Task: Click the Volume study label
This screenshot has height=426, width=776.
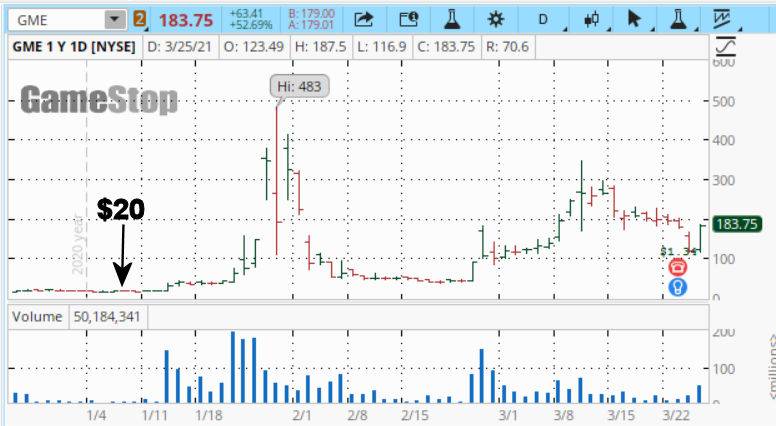Action: 37,317
